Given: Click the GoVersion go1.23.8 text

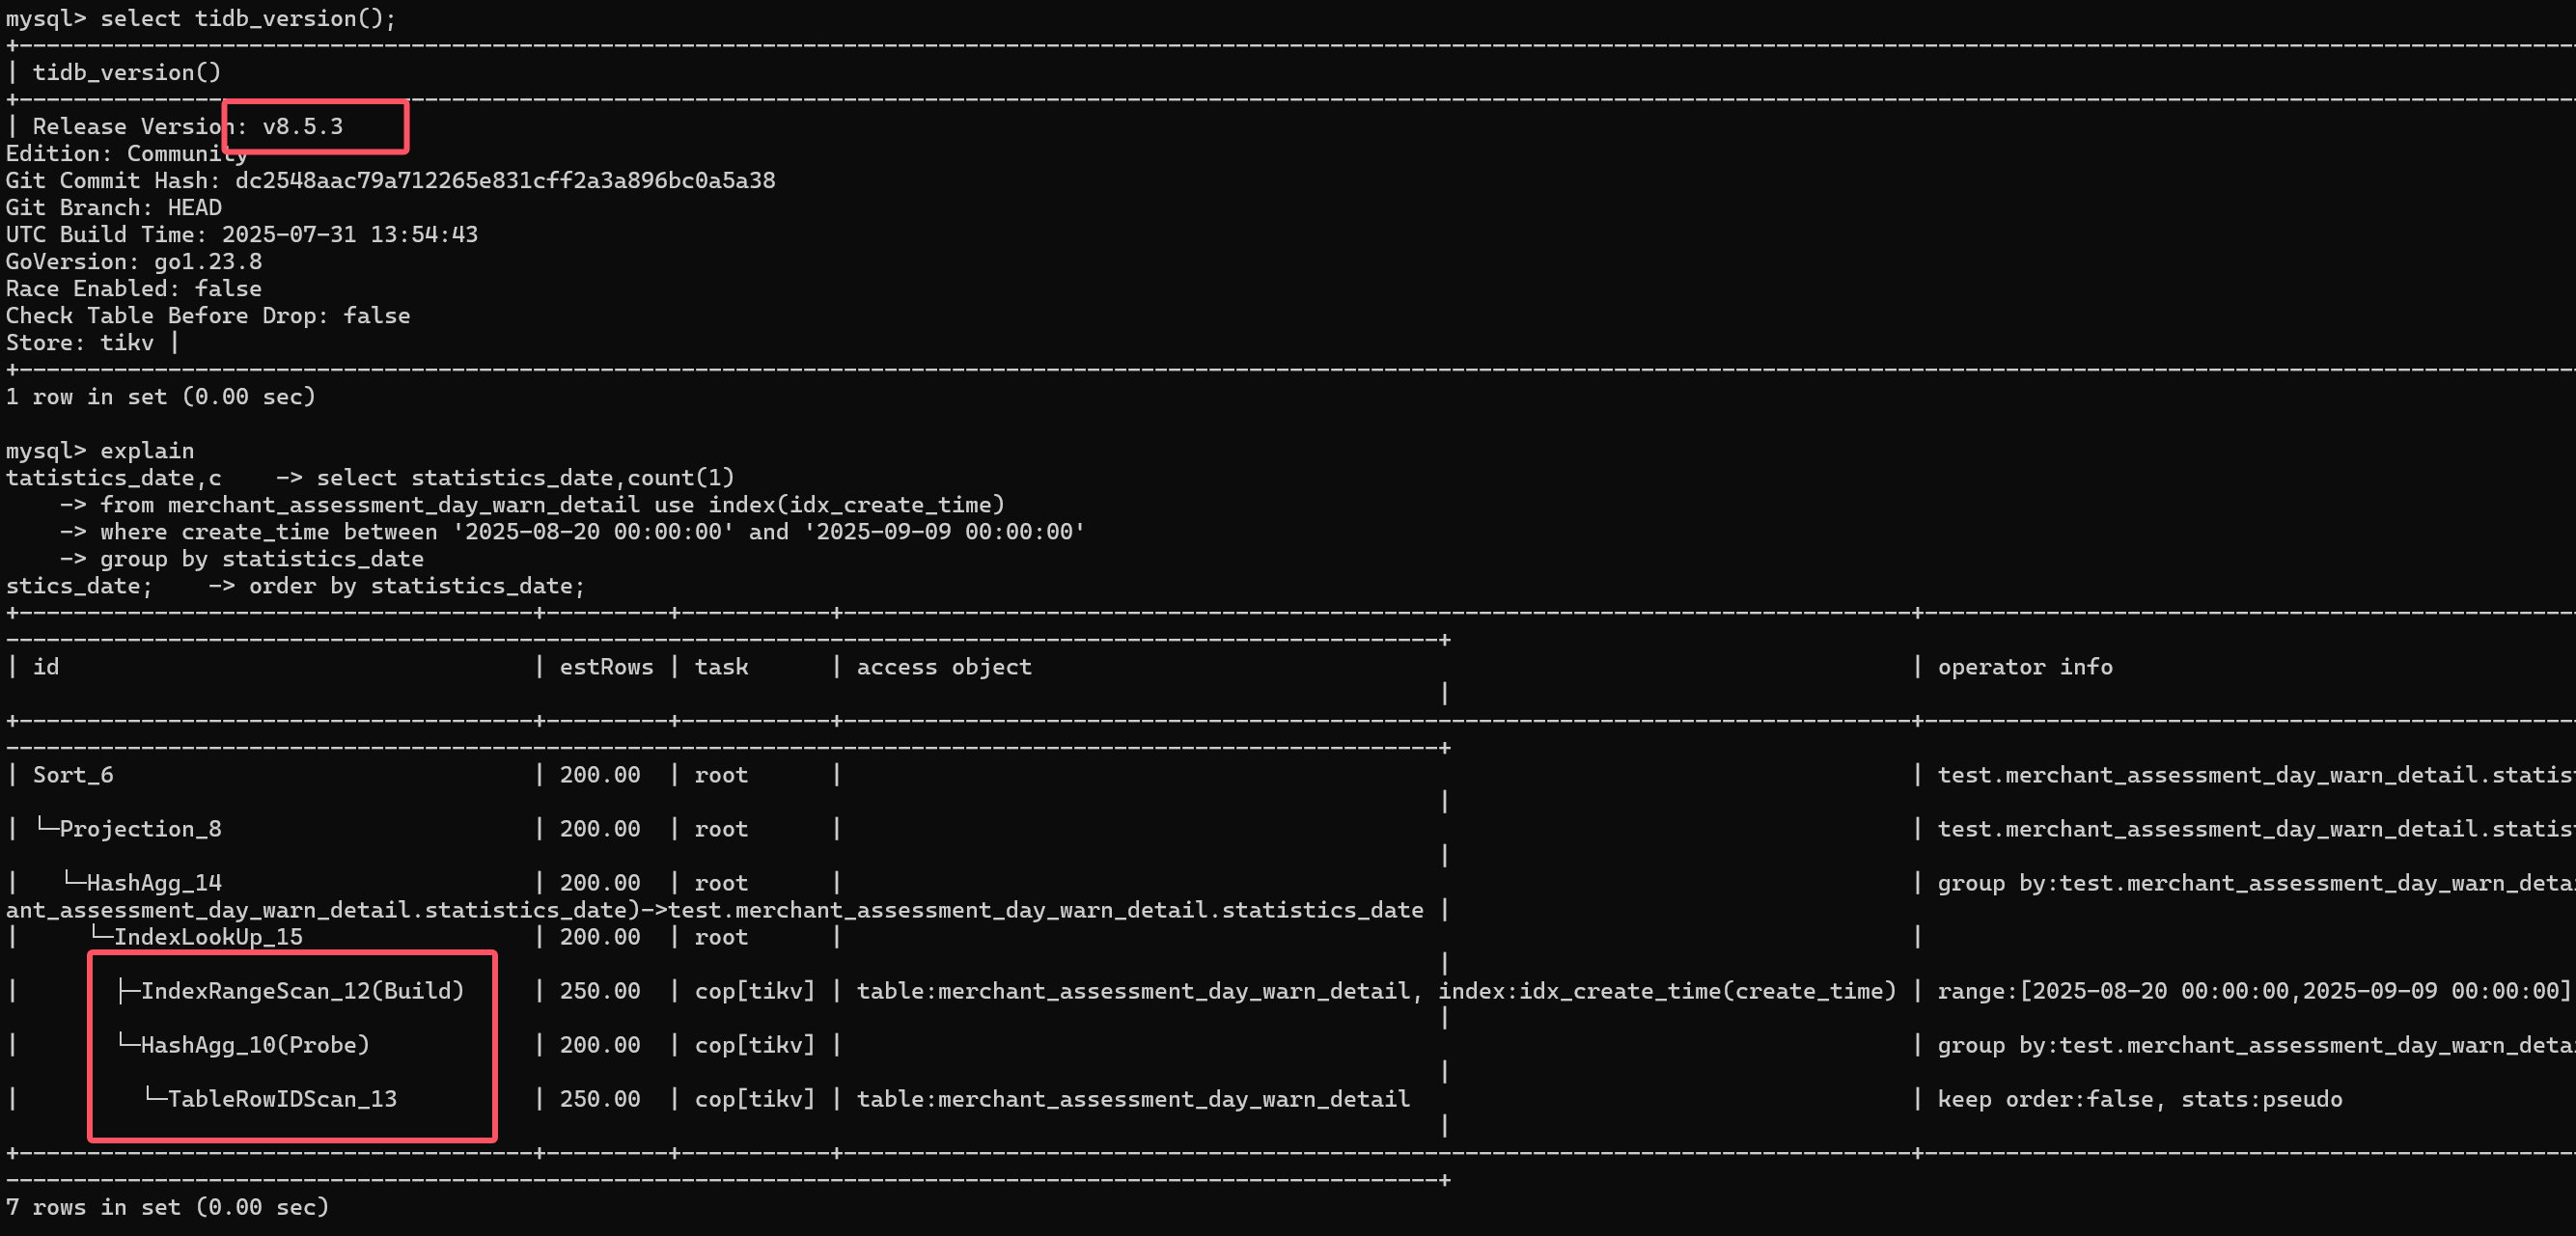Looking at the screenshot, I should click(134, 262).
